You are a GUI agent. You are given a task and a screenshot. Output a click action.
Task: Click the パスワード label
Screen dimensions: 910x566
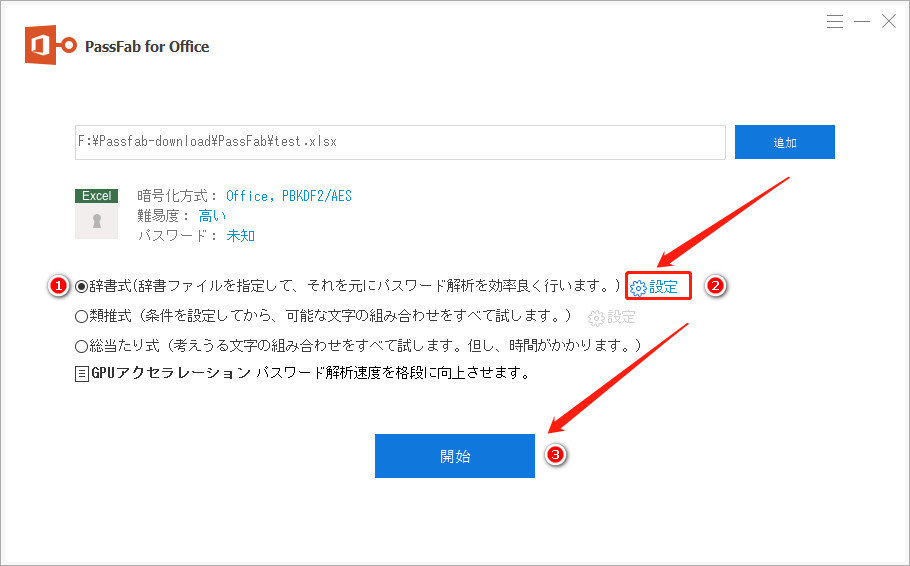(x=177, y=236)
